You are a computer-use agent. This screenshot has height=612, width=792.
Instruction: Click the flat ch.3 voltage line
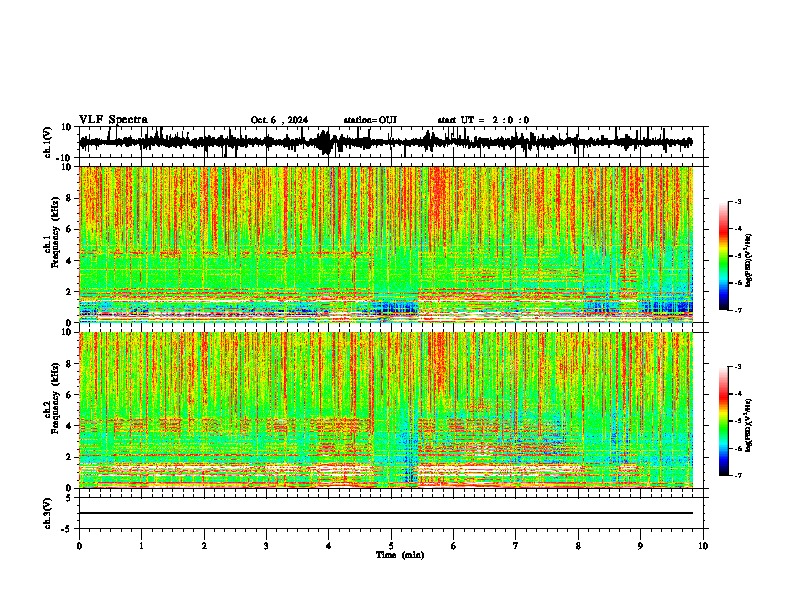pyautogui.click(x=386, y=513)
